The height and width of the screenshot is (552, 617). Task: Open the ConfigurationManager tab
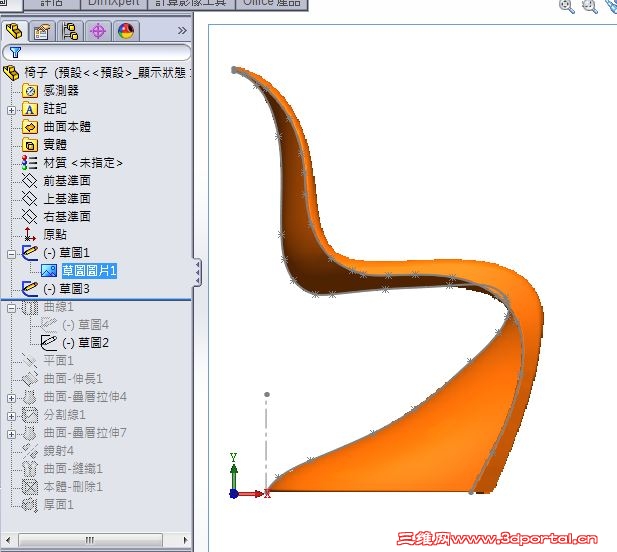(70, 31)
